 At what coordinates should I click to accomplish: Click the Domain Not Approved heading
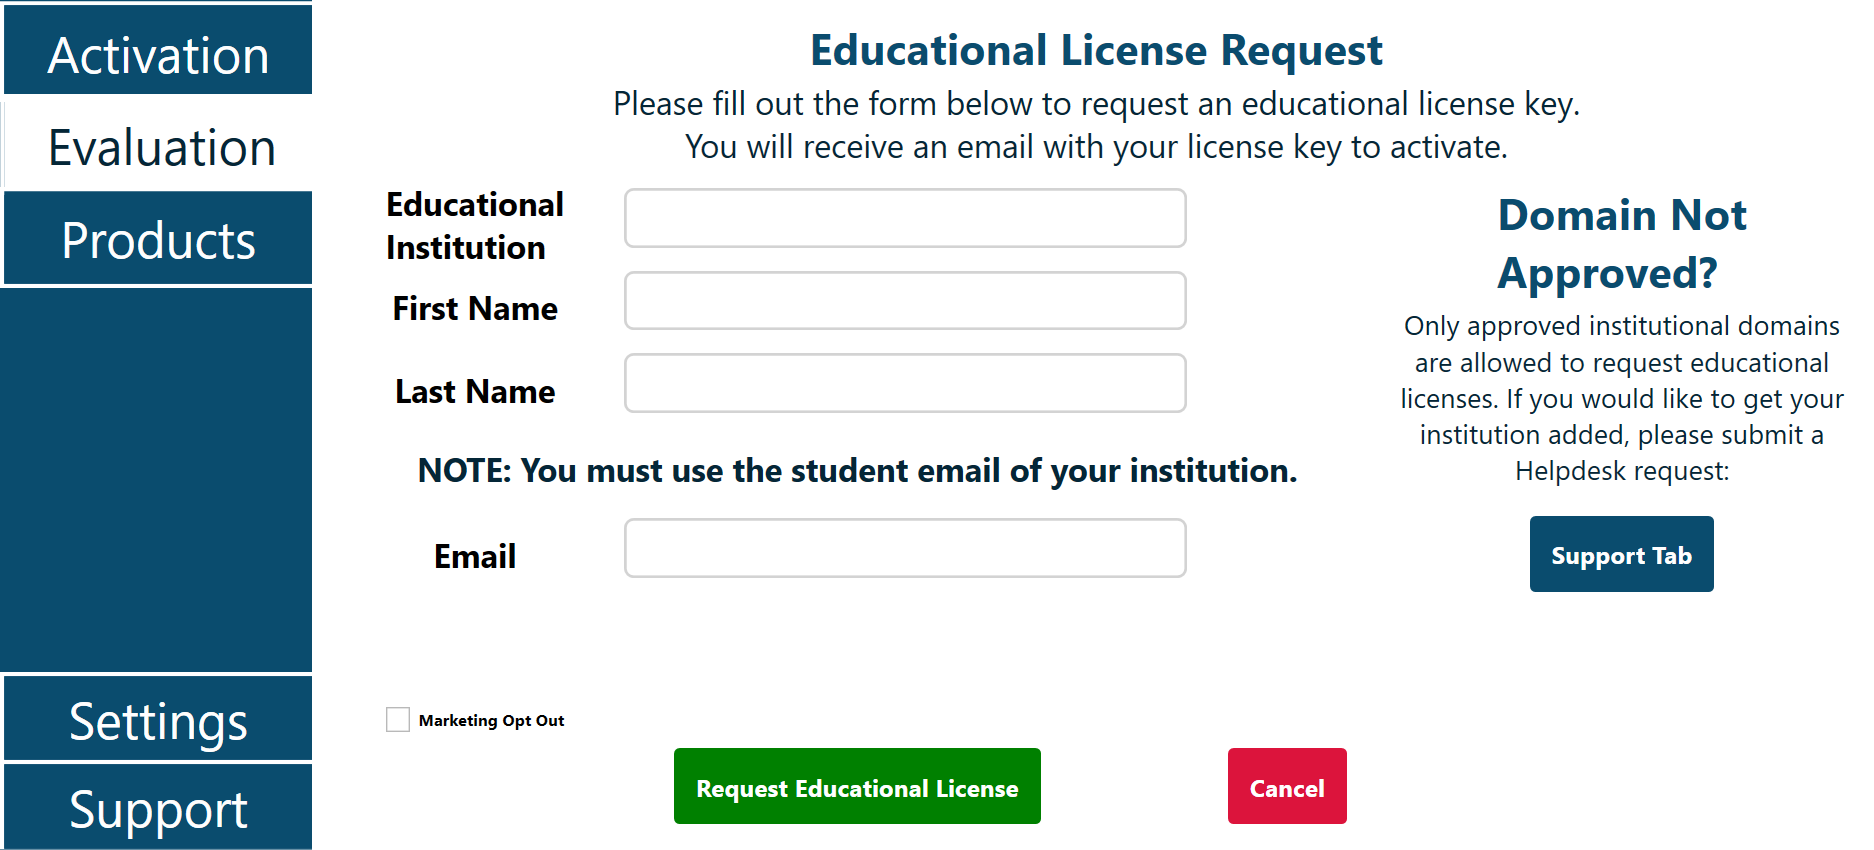point(1621,244)
